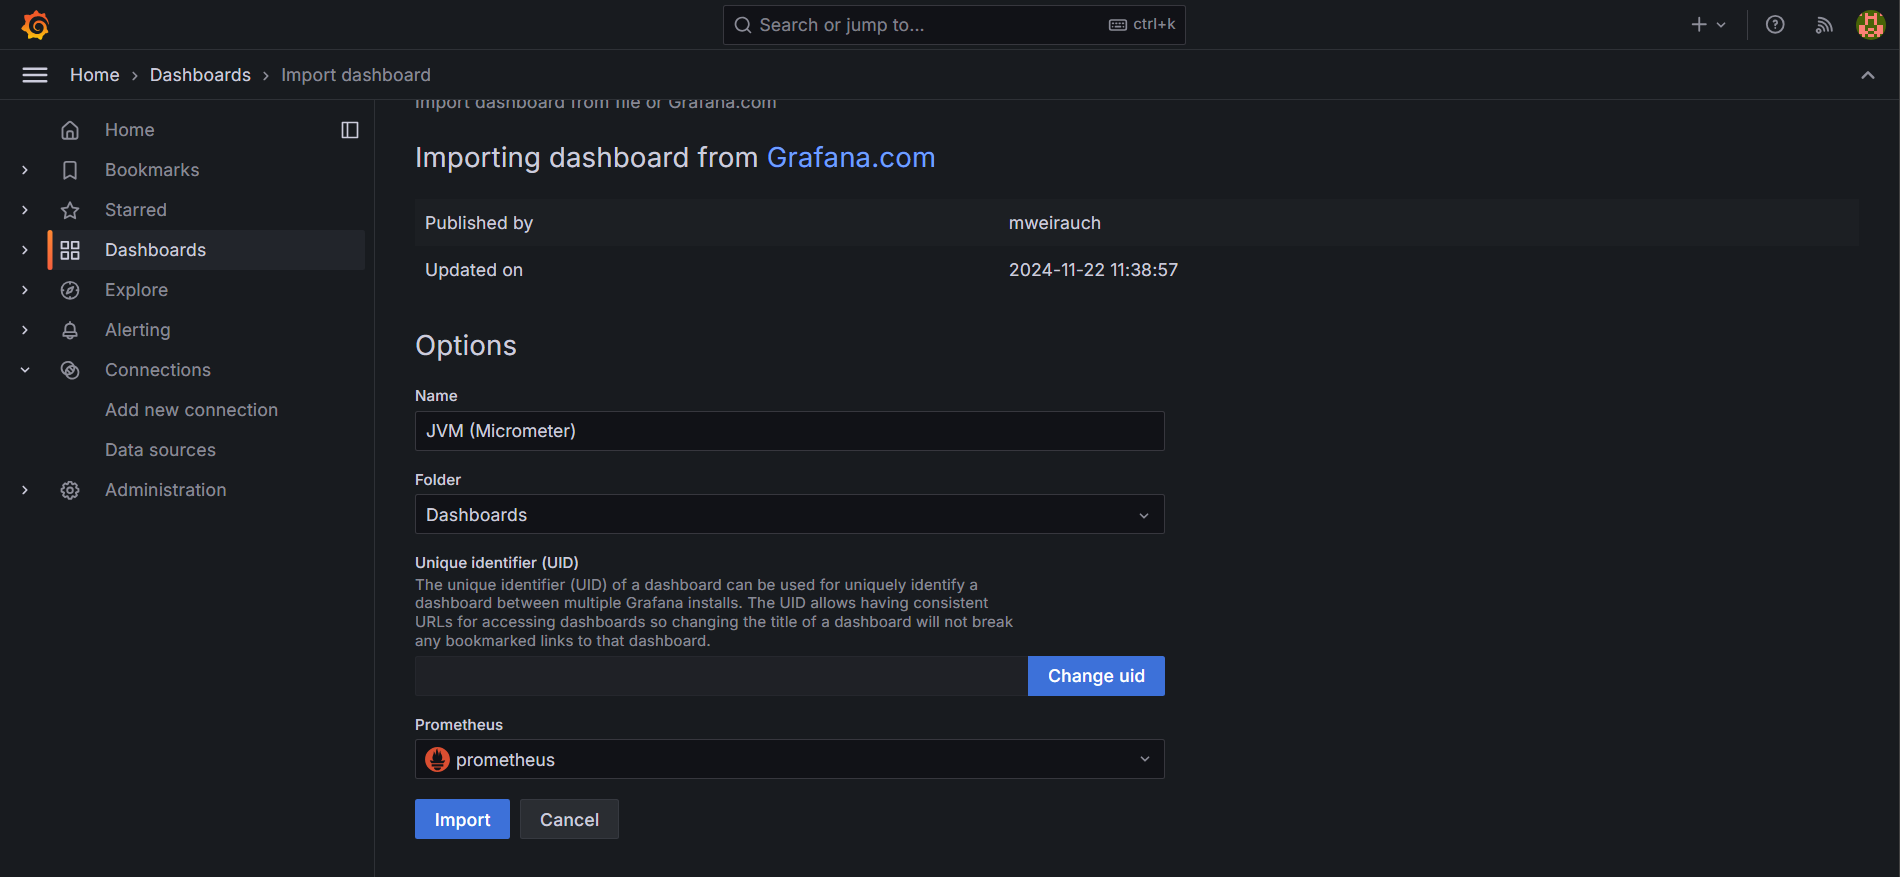The image size is (1900, 877).
Task: Click the Home breadcrumb link
Action: (95, 75)
